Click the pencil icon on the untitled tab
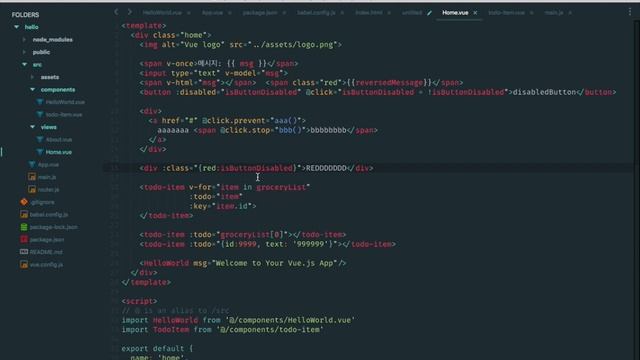 pos(429,13)
